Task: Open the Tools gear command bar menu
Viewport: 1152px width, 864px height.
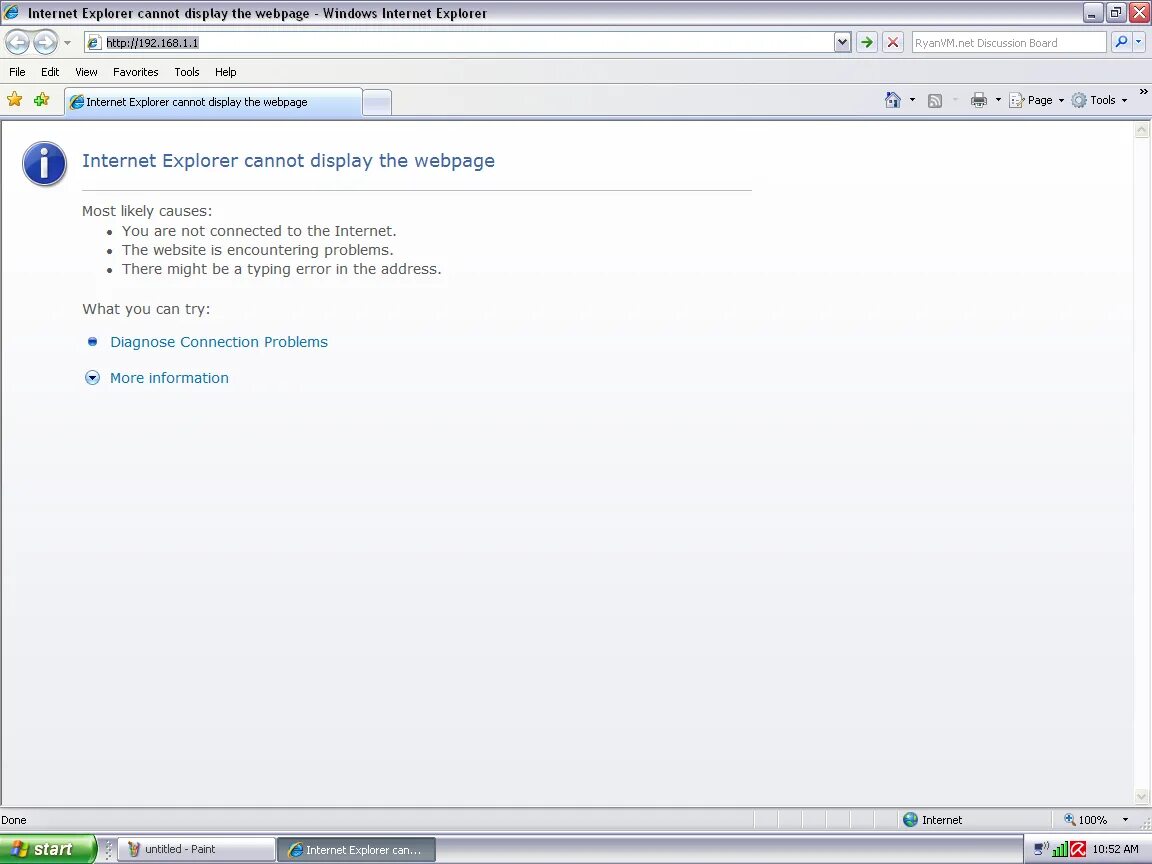Action: 1099,101
